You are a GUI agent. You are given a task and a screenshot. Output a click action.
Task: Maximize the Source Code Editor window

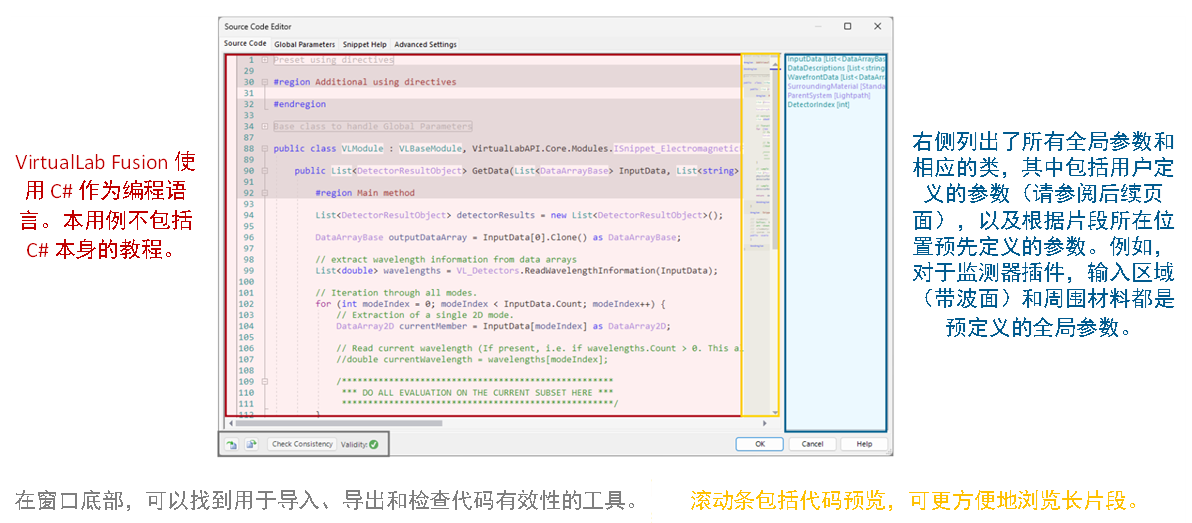pos(848,26)
